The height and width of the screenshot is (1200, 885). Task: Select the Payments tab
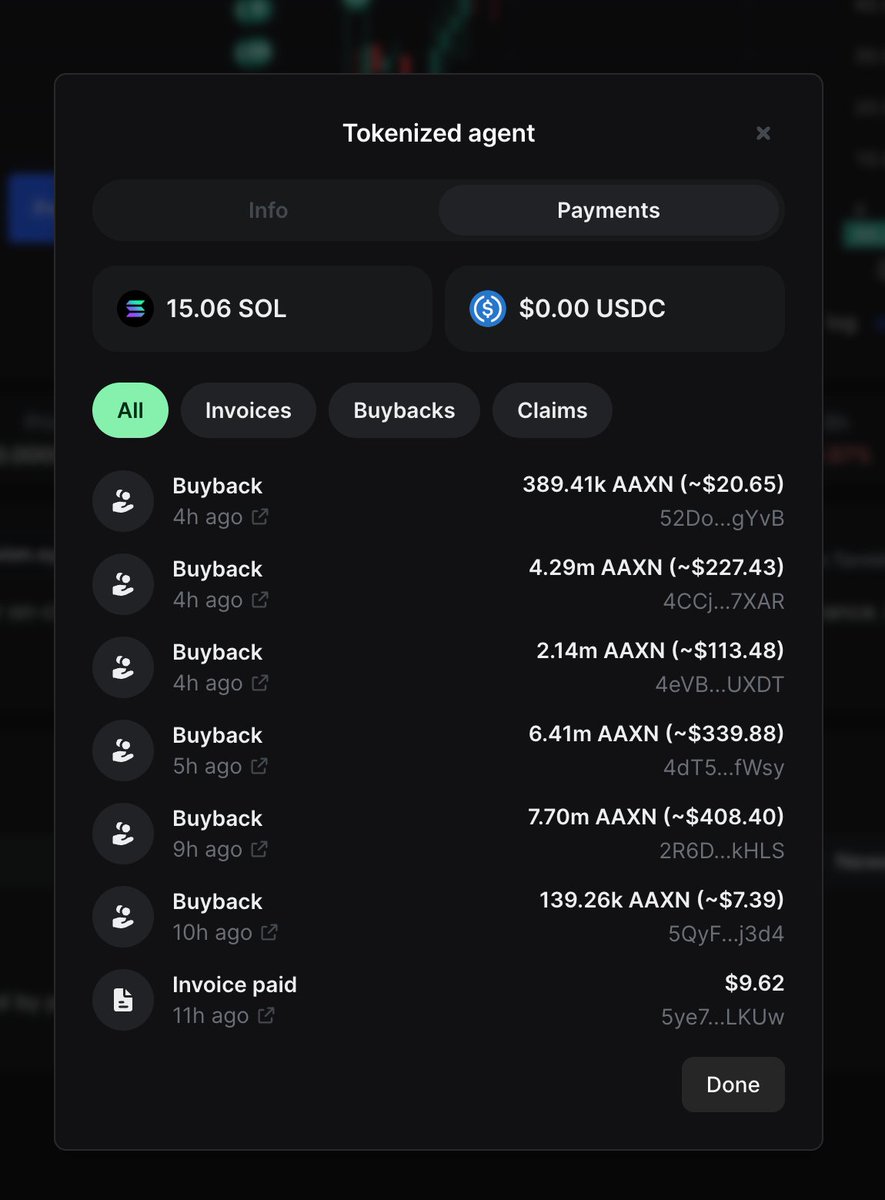(609, 211)
